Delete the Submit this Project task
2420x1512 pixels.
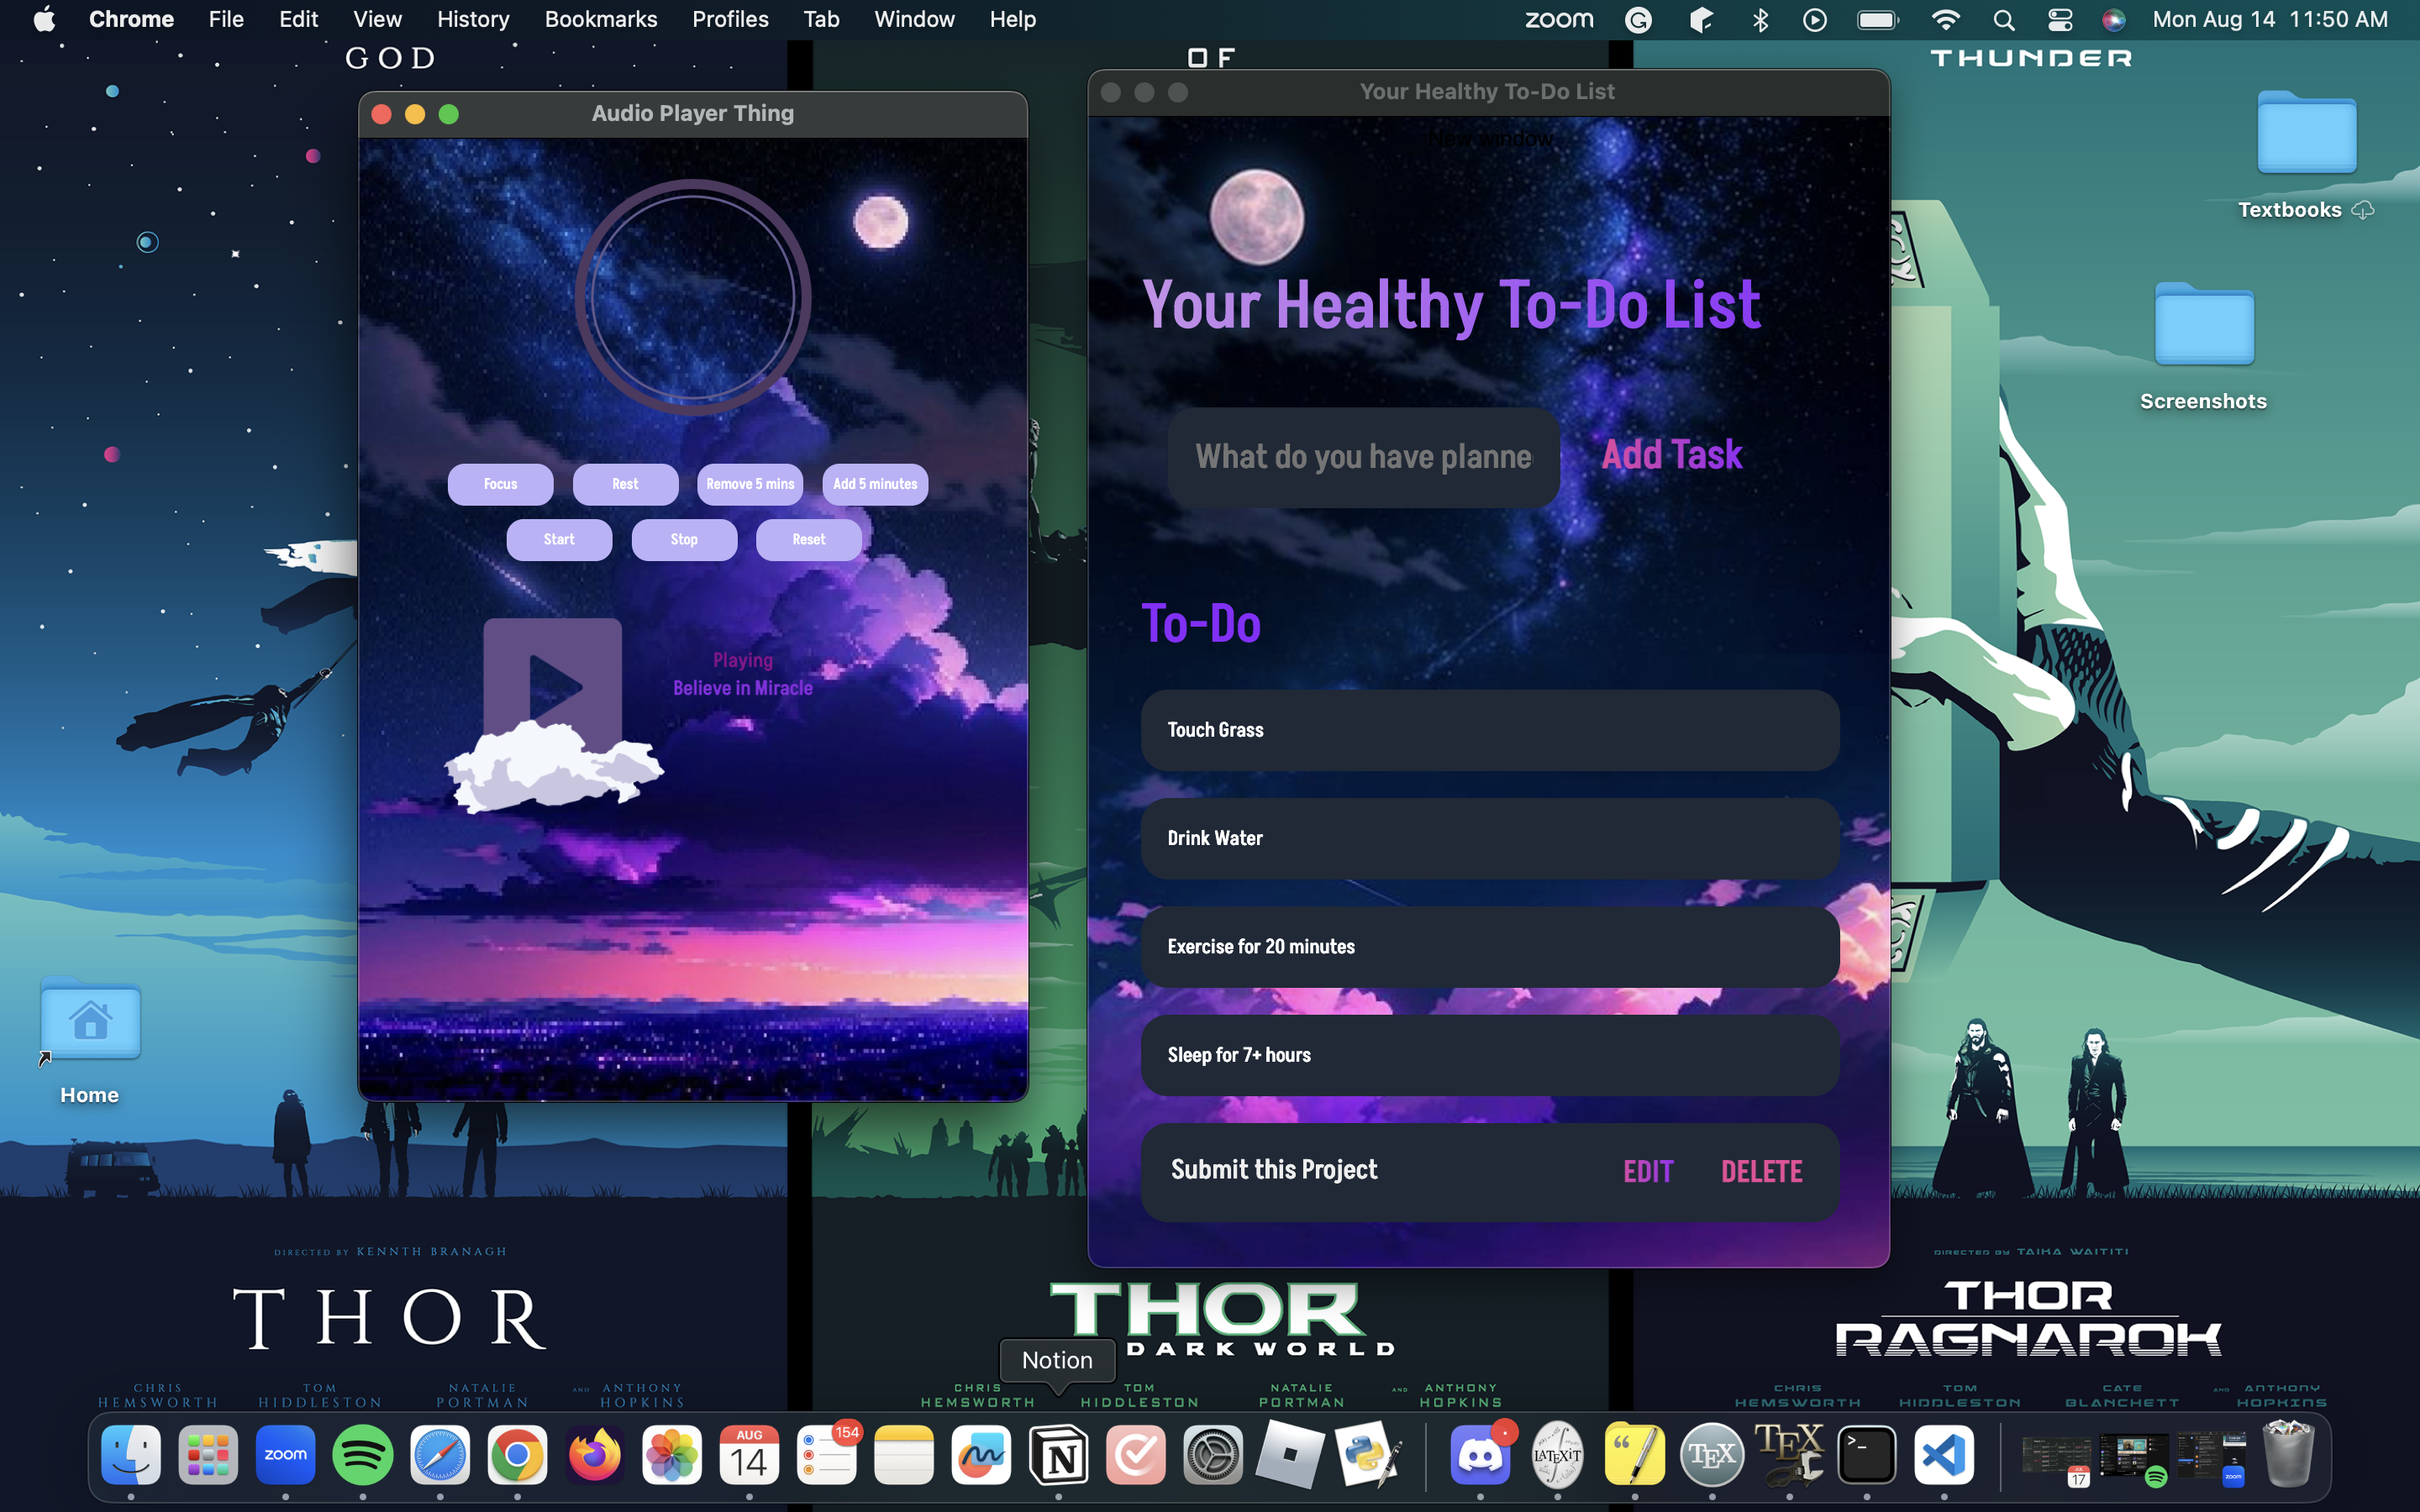(1761, 1171)
